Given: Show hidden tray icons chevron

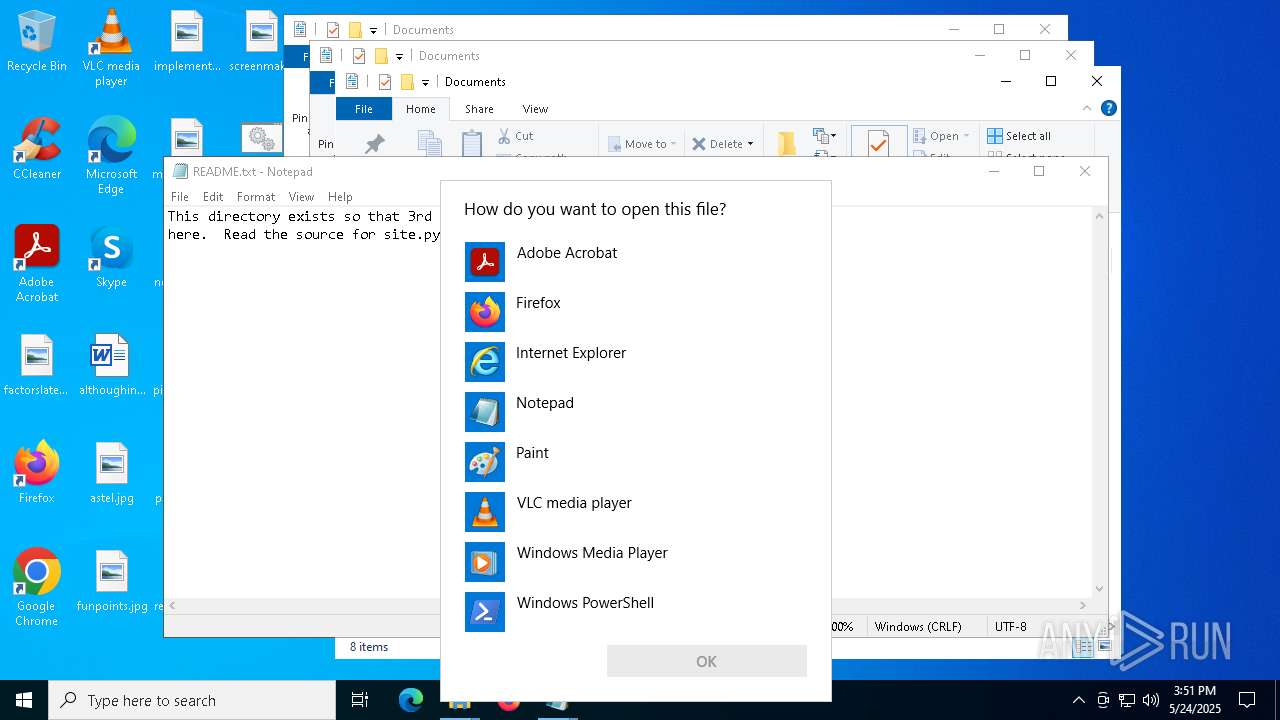Looking at the screenshot, I should (x=1078, y=700).
